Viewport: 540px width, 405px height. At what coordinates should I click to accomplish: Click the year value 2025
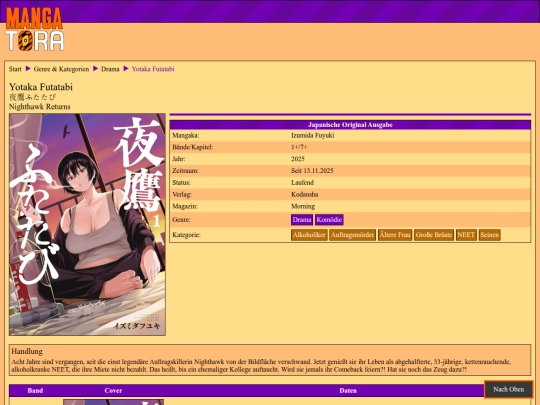(298, 159)
